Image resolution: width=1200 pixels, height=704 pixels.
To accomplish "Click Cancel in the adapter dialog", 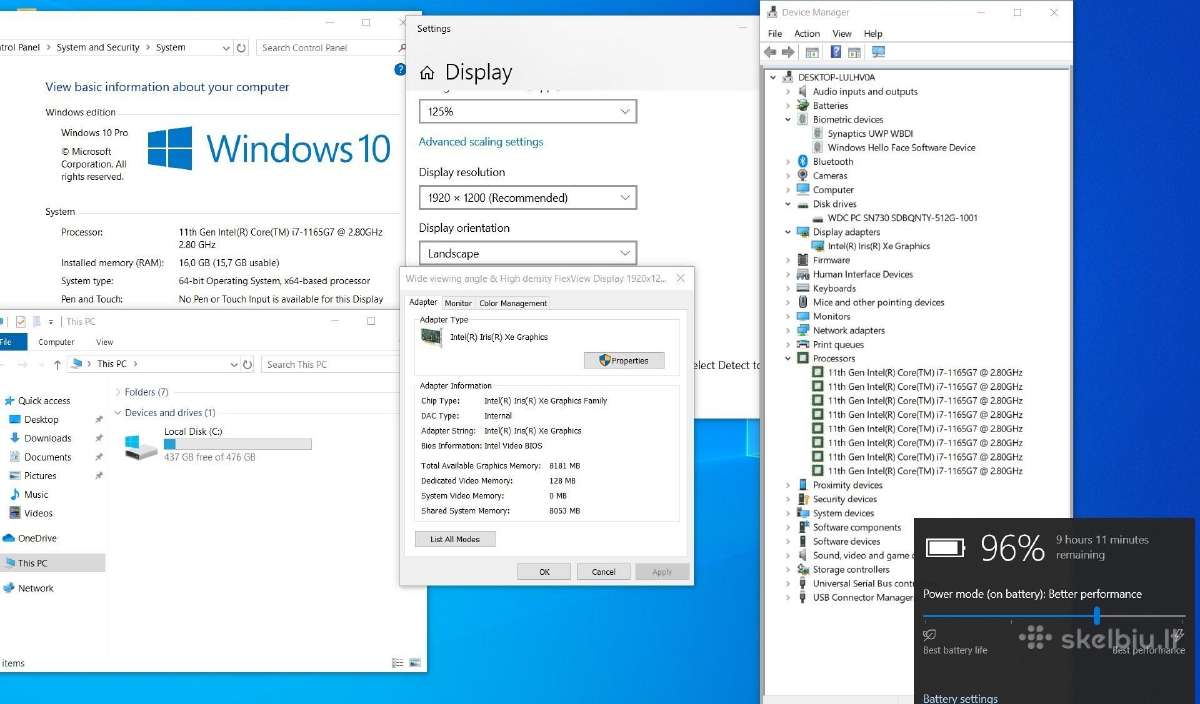I will (x=603, y=572).
